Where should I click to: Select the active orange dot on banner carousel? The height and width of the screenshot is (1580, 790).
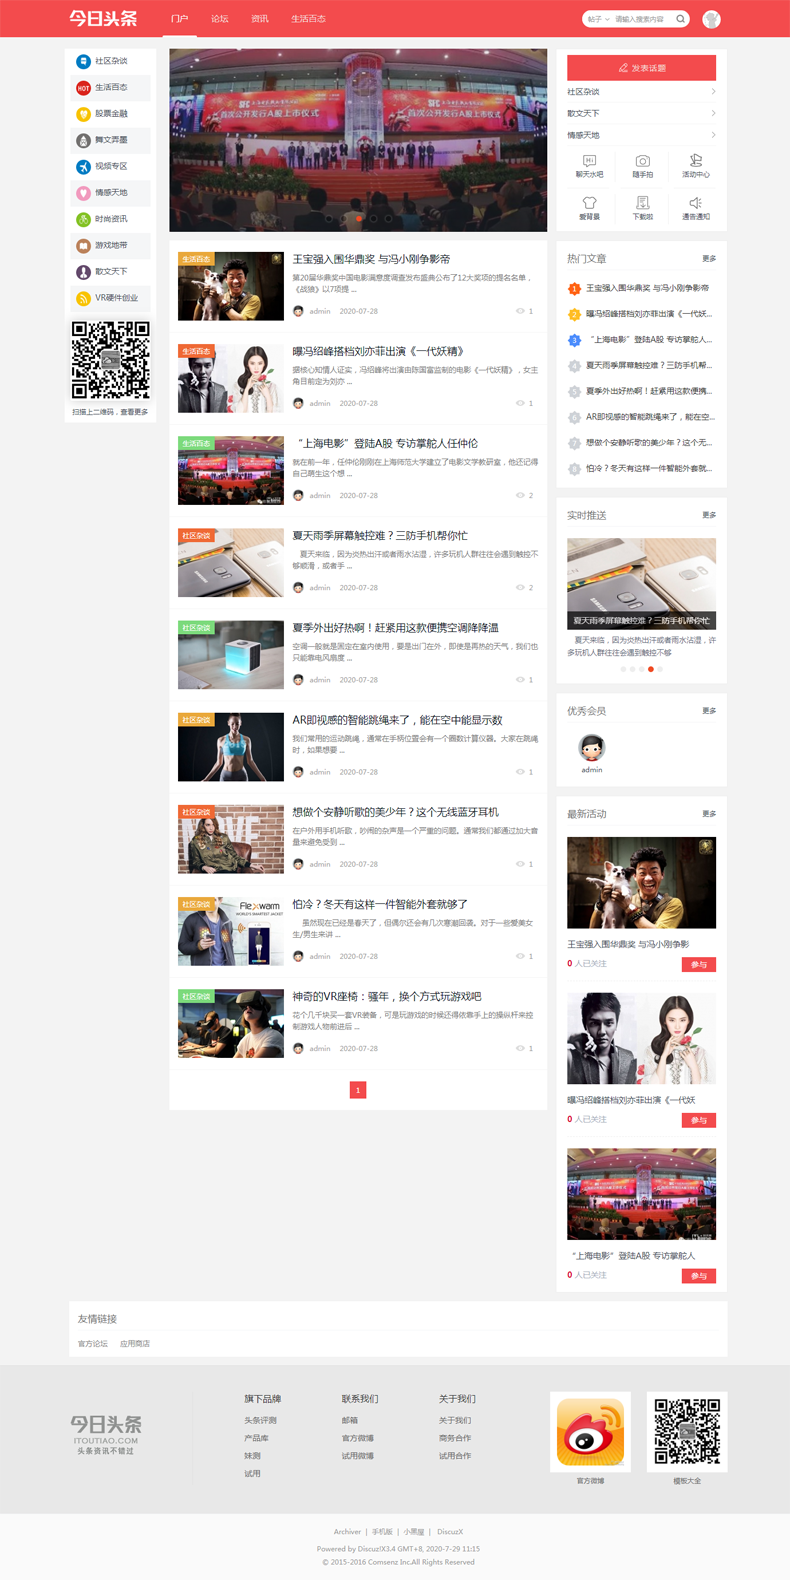click(x=358, y=218)
